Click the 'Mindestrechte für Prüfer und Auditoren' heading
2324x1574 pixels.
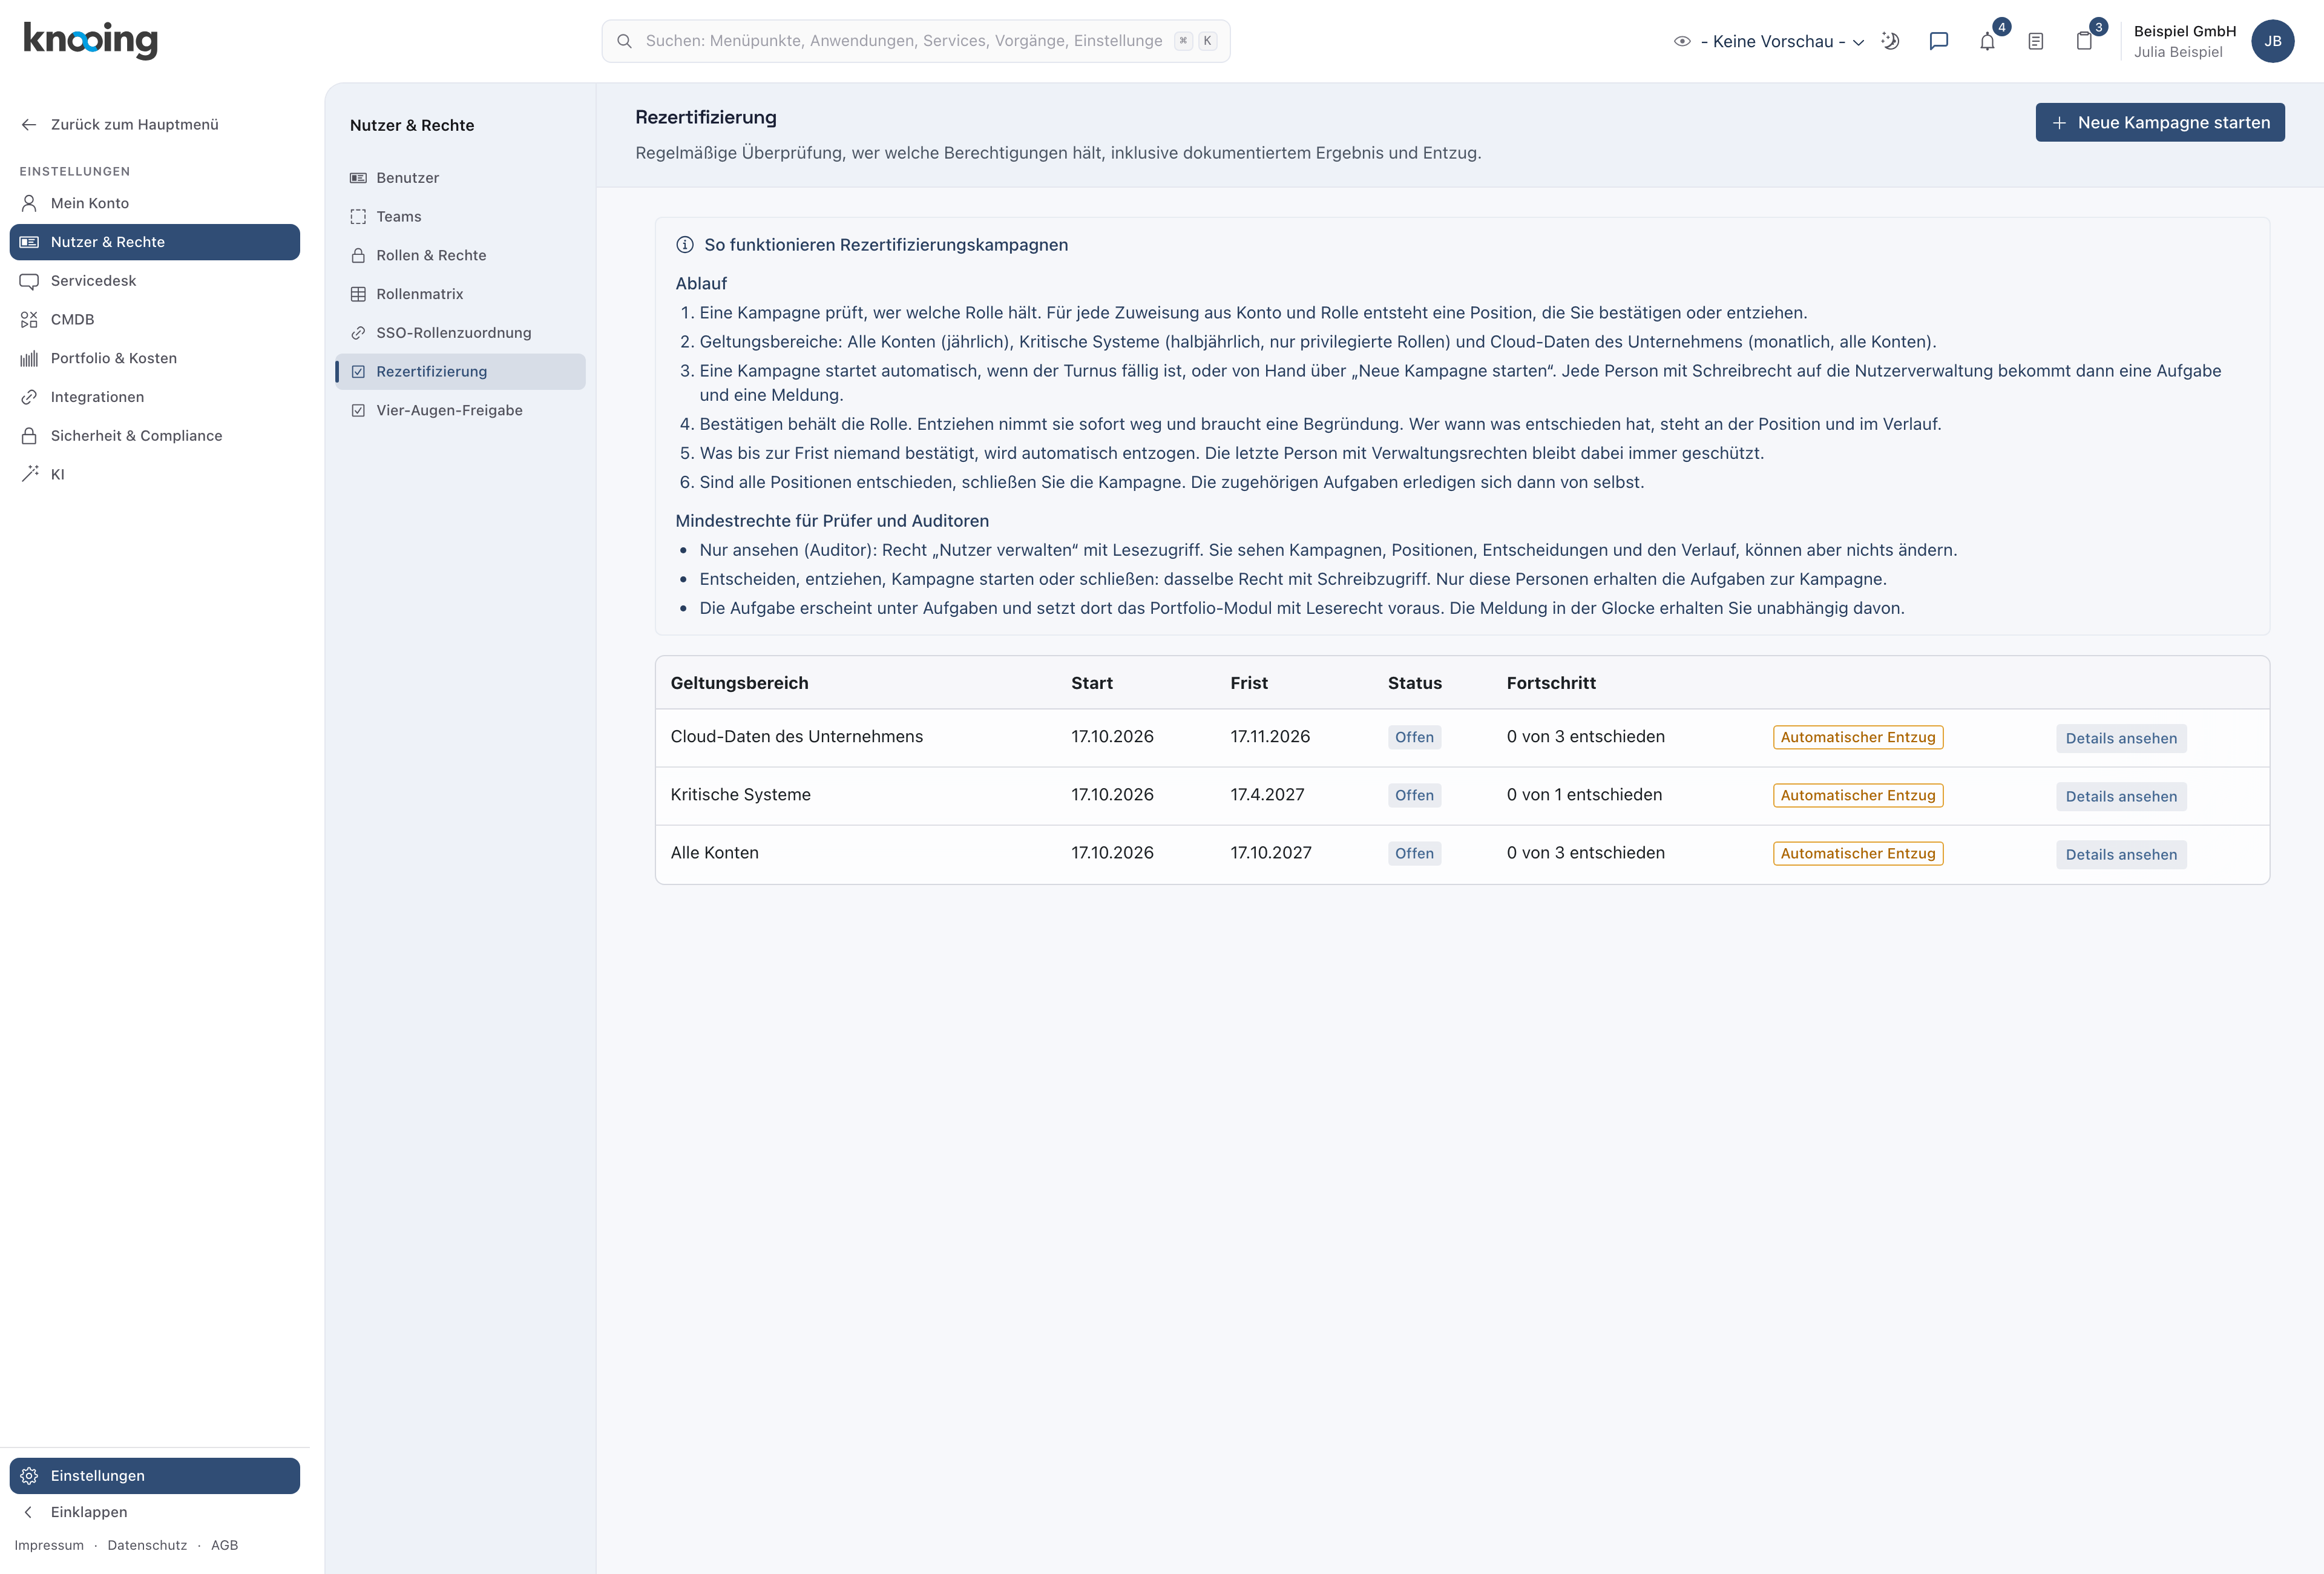[832, 521]
